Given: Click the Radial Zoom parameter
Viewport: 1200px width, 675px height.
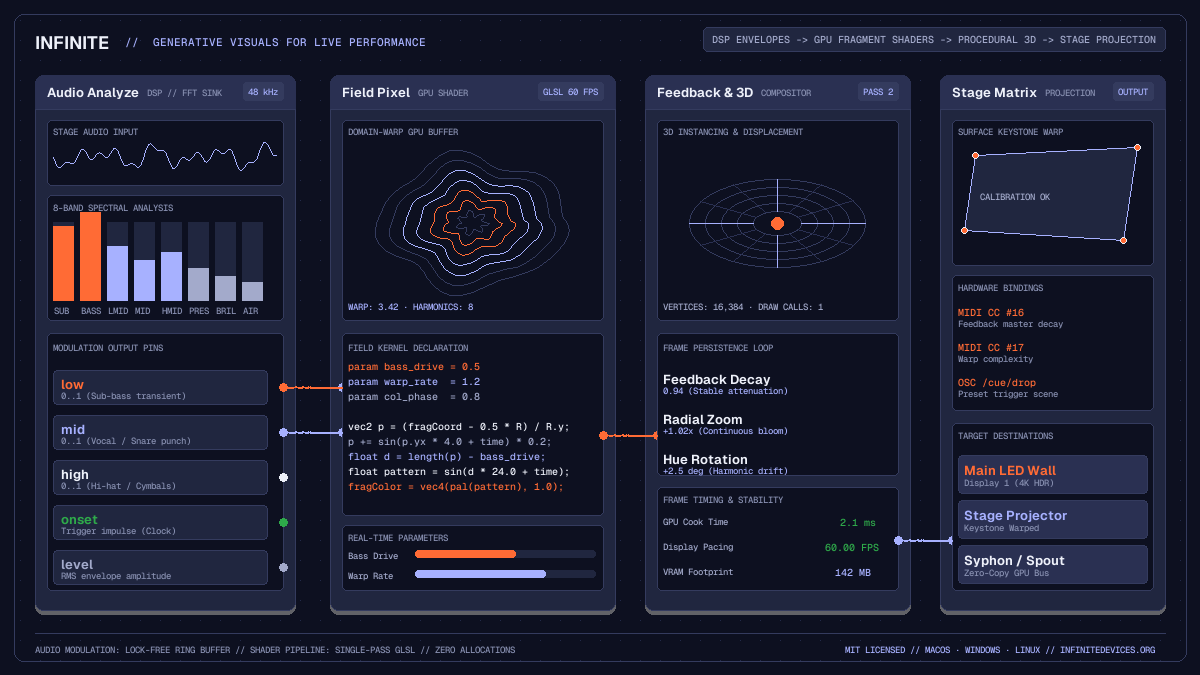Looking at the screenshot, I should [x=725, y=425].
